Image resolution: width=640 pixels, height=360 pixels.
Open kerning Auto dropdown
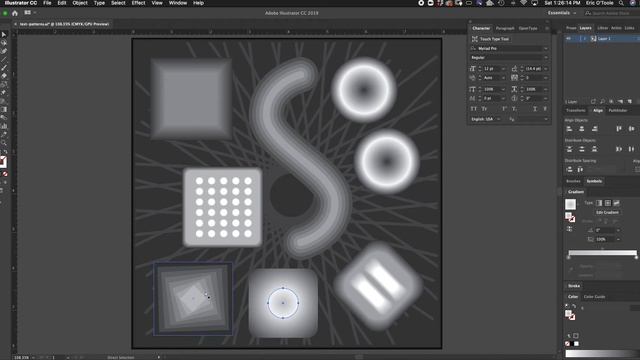tap(503, 78)
